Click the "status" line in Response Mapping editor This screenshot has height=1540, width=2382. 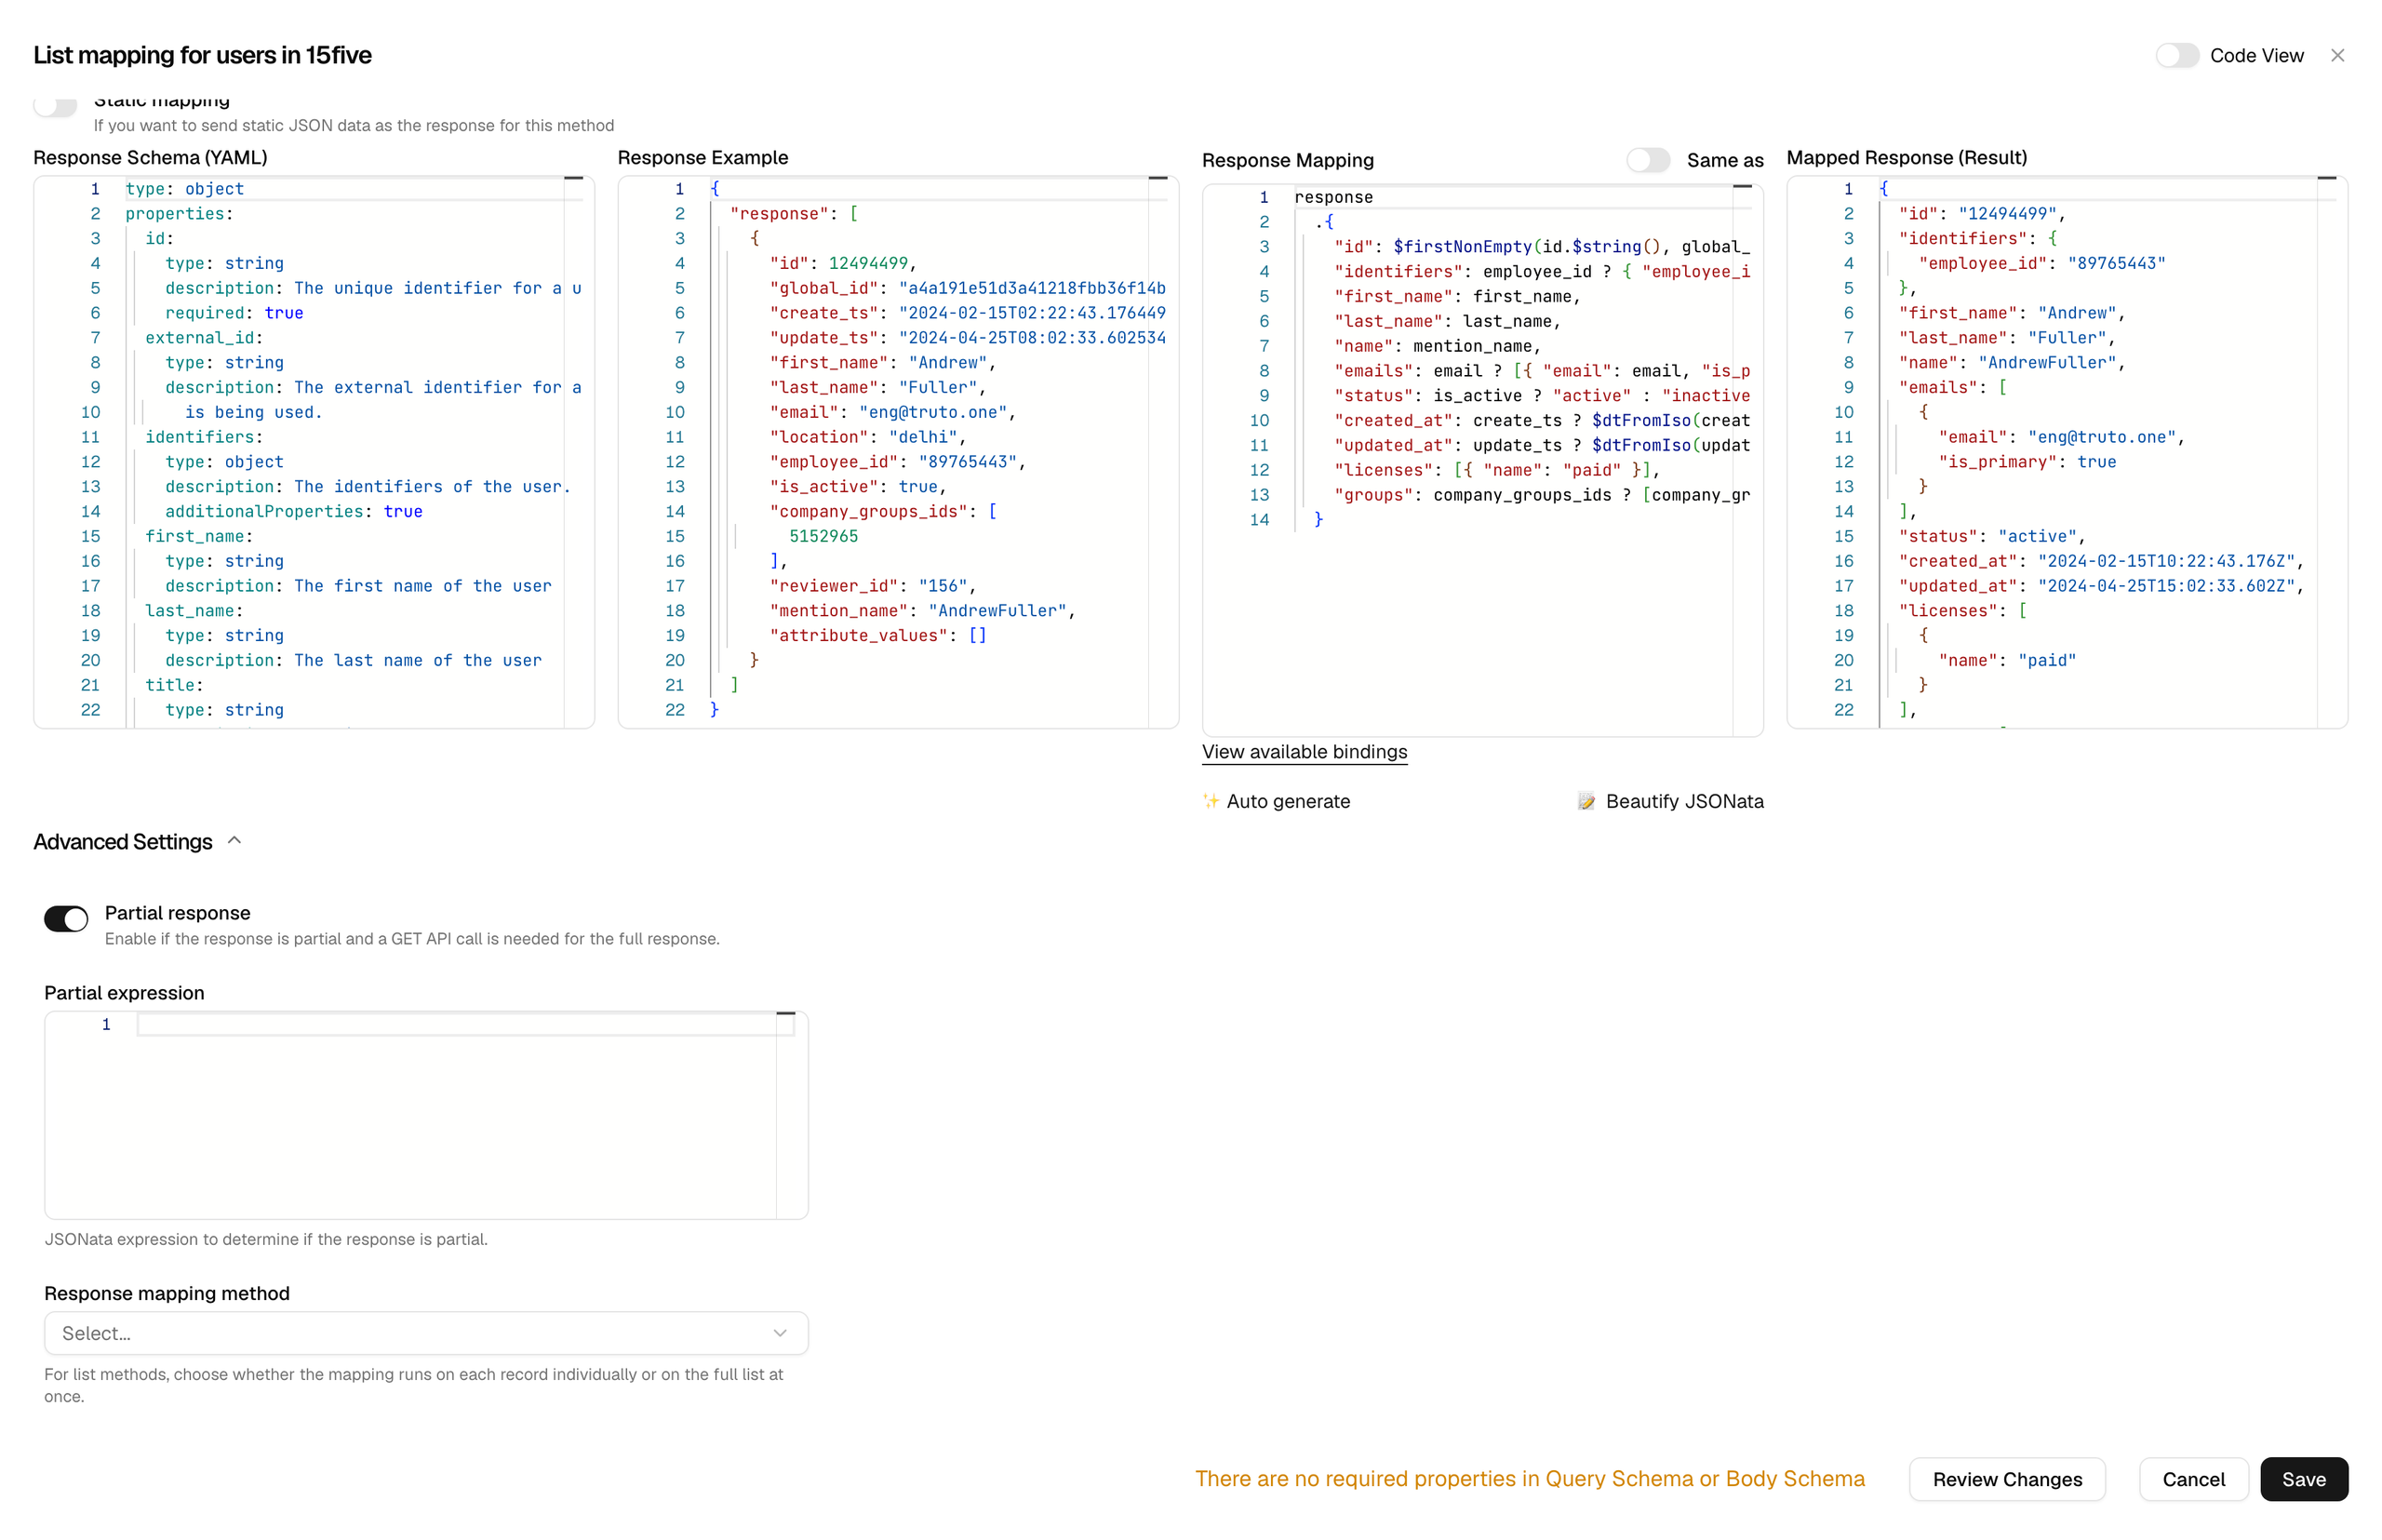1542,396
